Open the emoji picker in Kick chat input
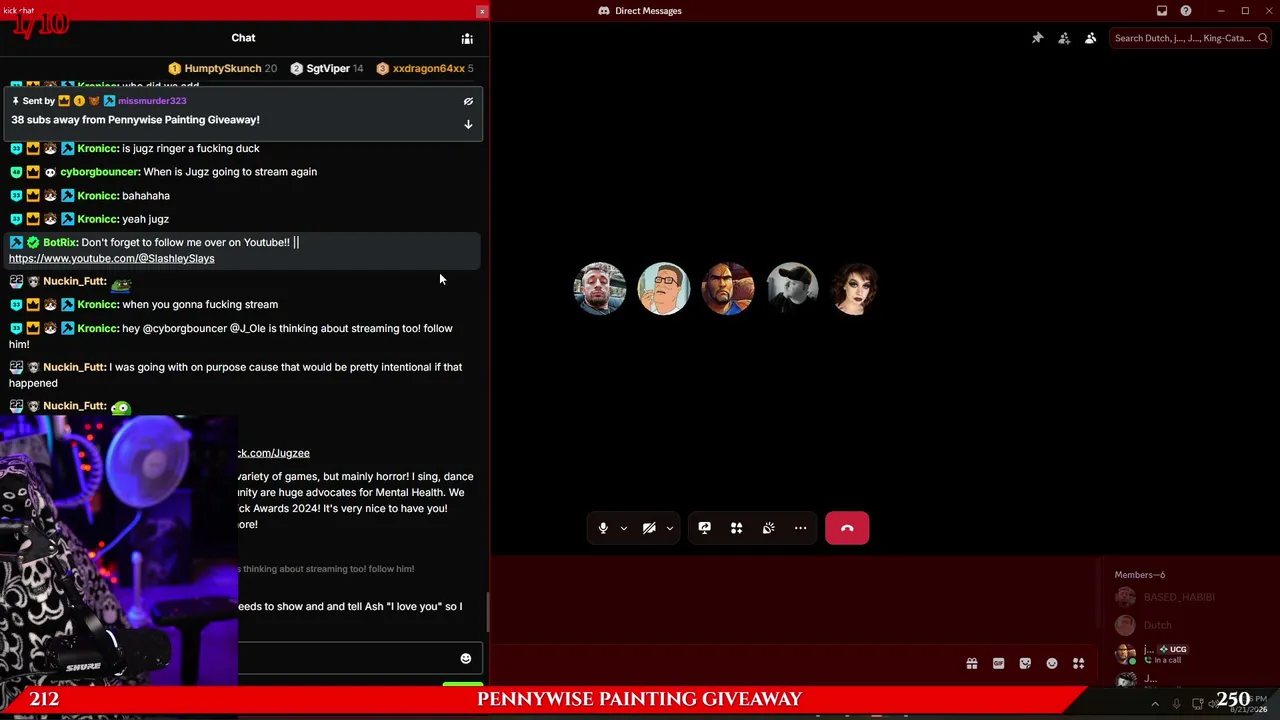1280x720 pixels. point(465,658)
